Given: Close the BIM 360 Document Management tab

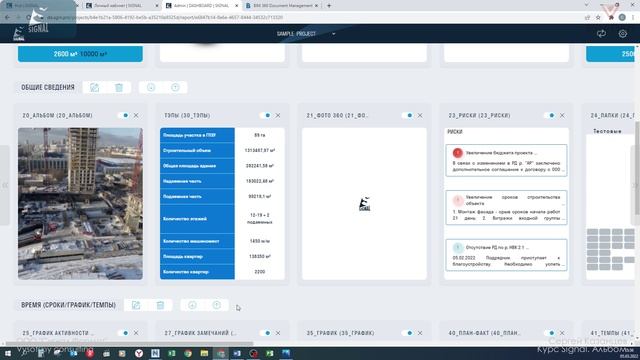Looking at the screenshot, I should tap(316, 6).
